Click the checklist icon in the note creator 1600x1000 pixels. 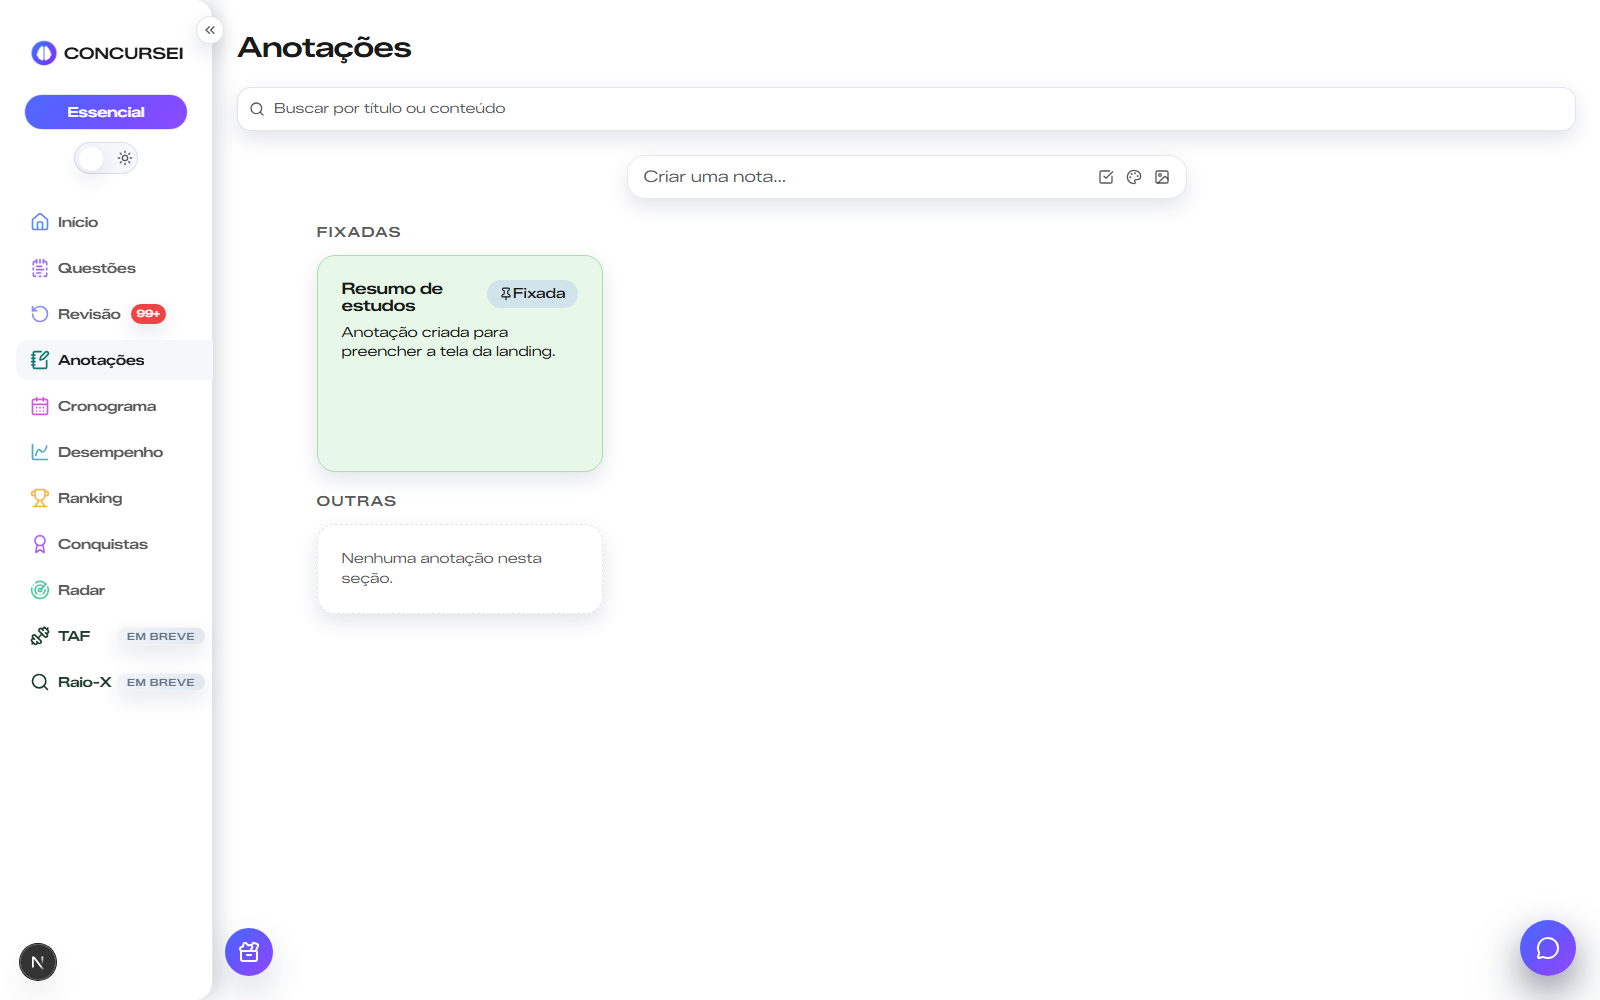[1106, 177]
